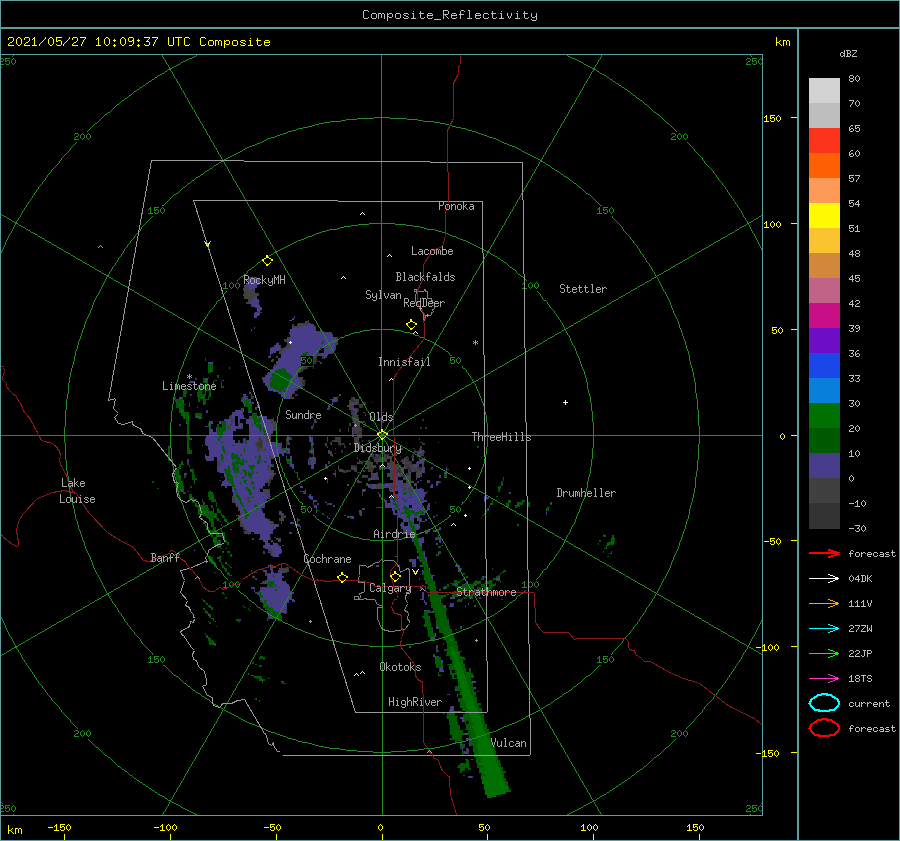This screenshot has width=900, height=841.
Task: Select the yellow 54 dBZ color swatch
Action: tap(824, 215)
